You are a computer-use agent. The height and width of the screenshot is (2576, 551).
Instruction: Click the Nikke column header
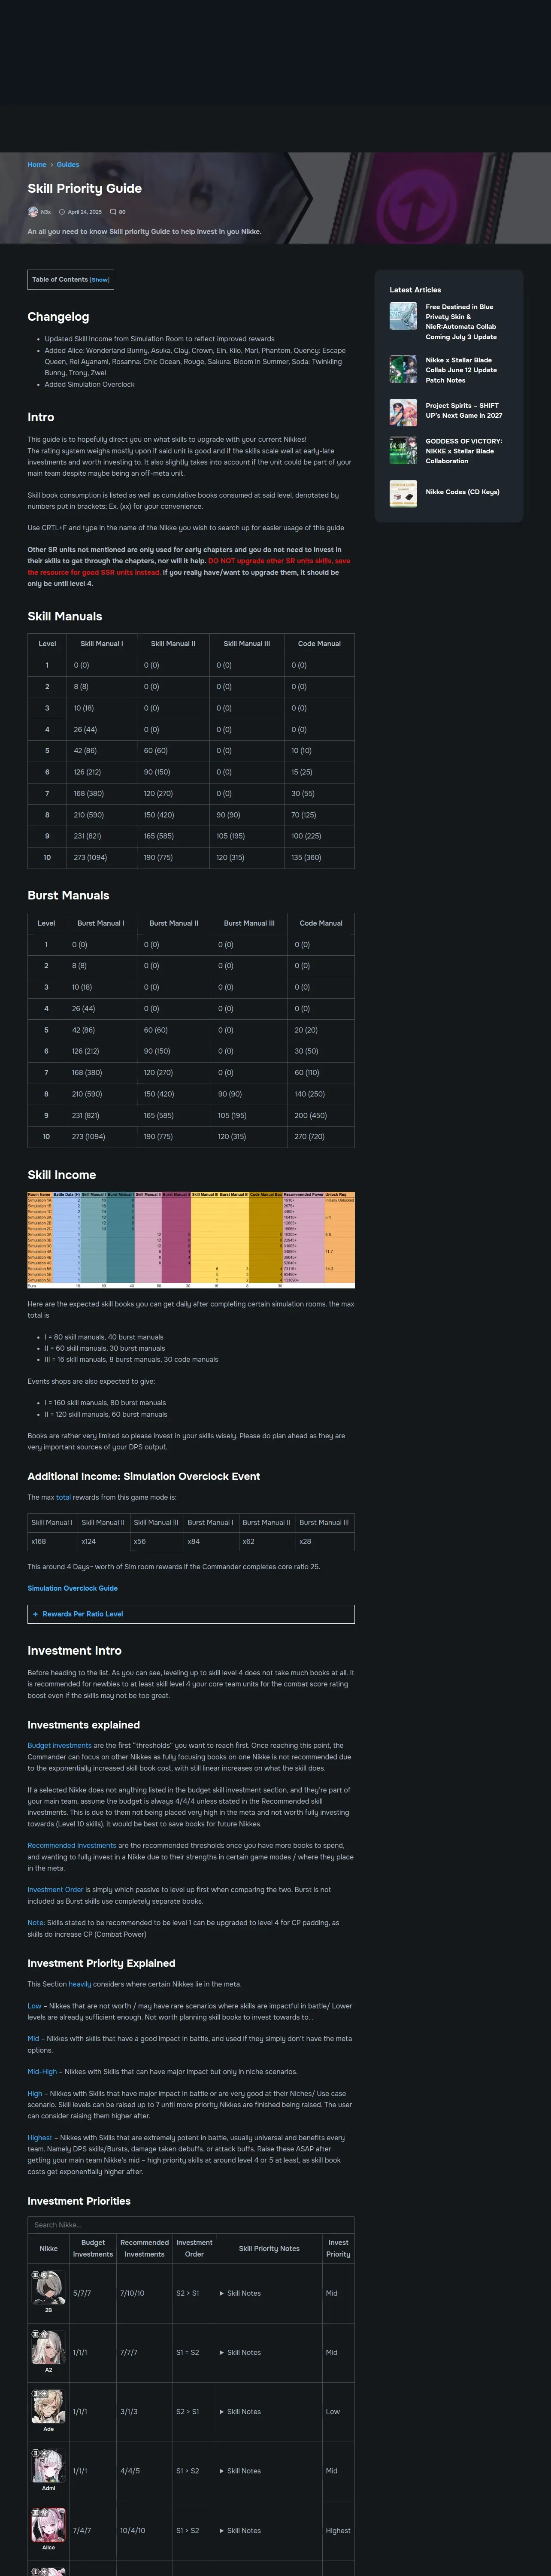coord(48,2248)
